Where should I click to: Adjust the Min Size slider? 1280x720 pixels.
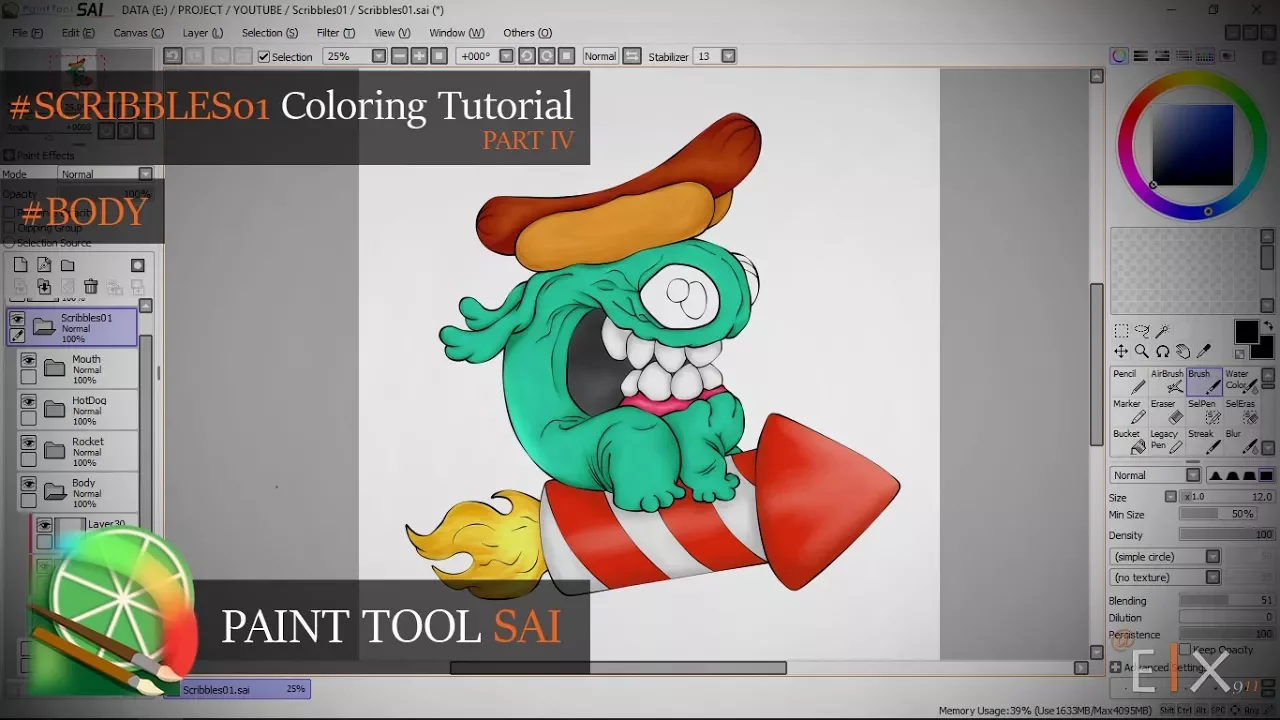tap(1217, 514)
